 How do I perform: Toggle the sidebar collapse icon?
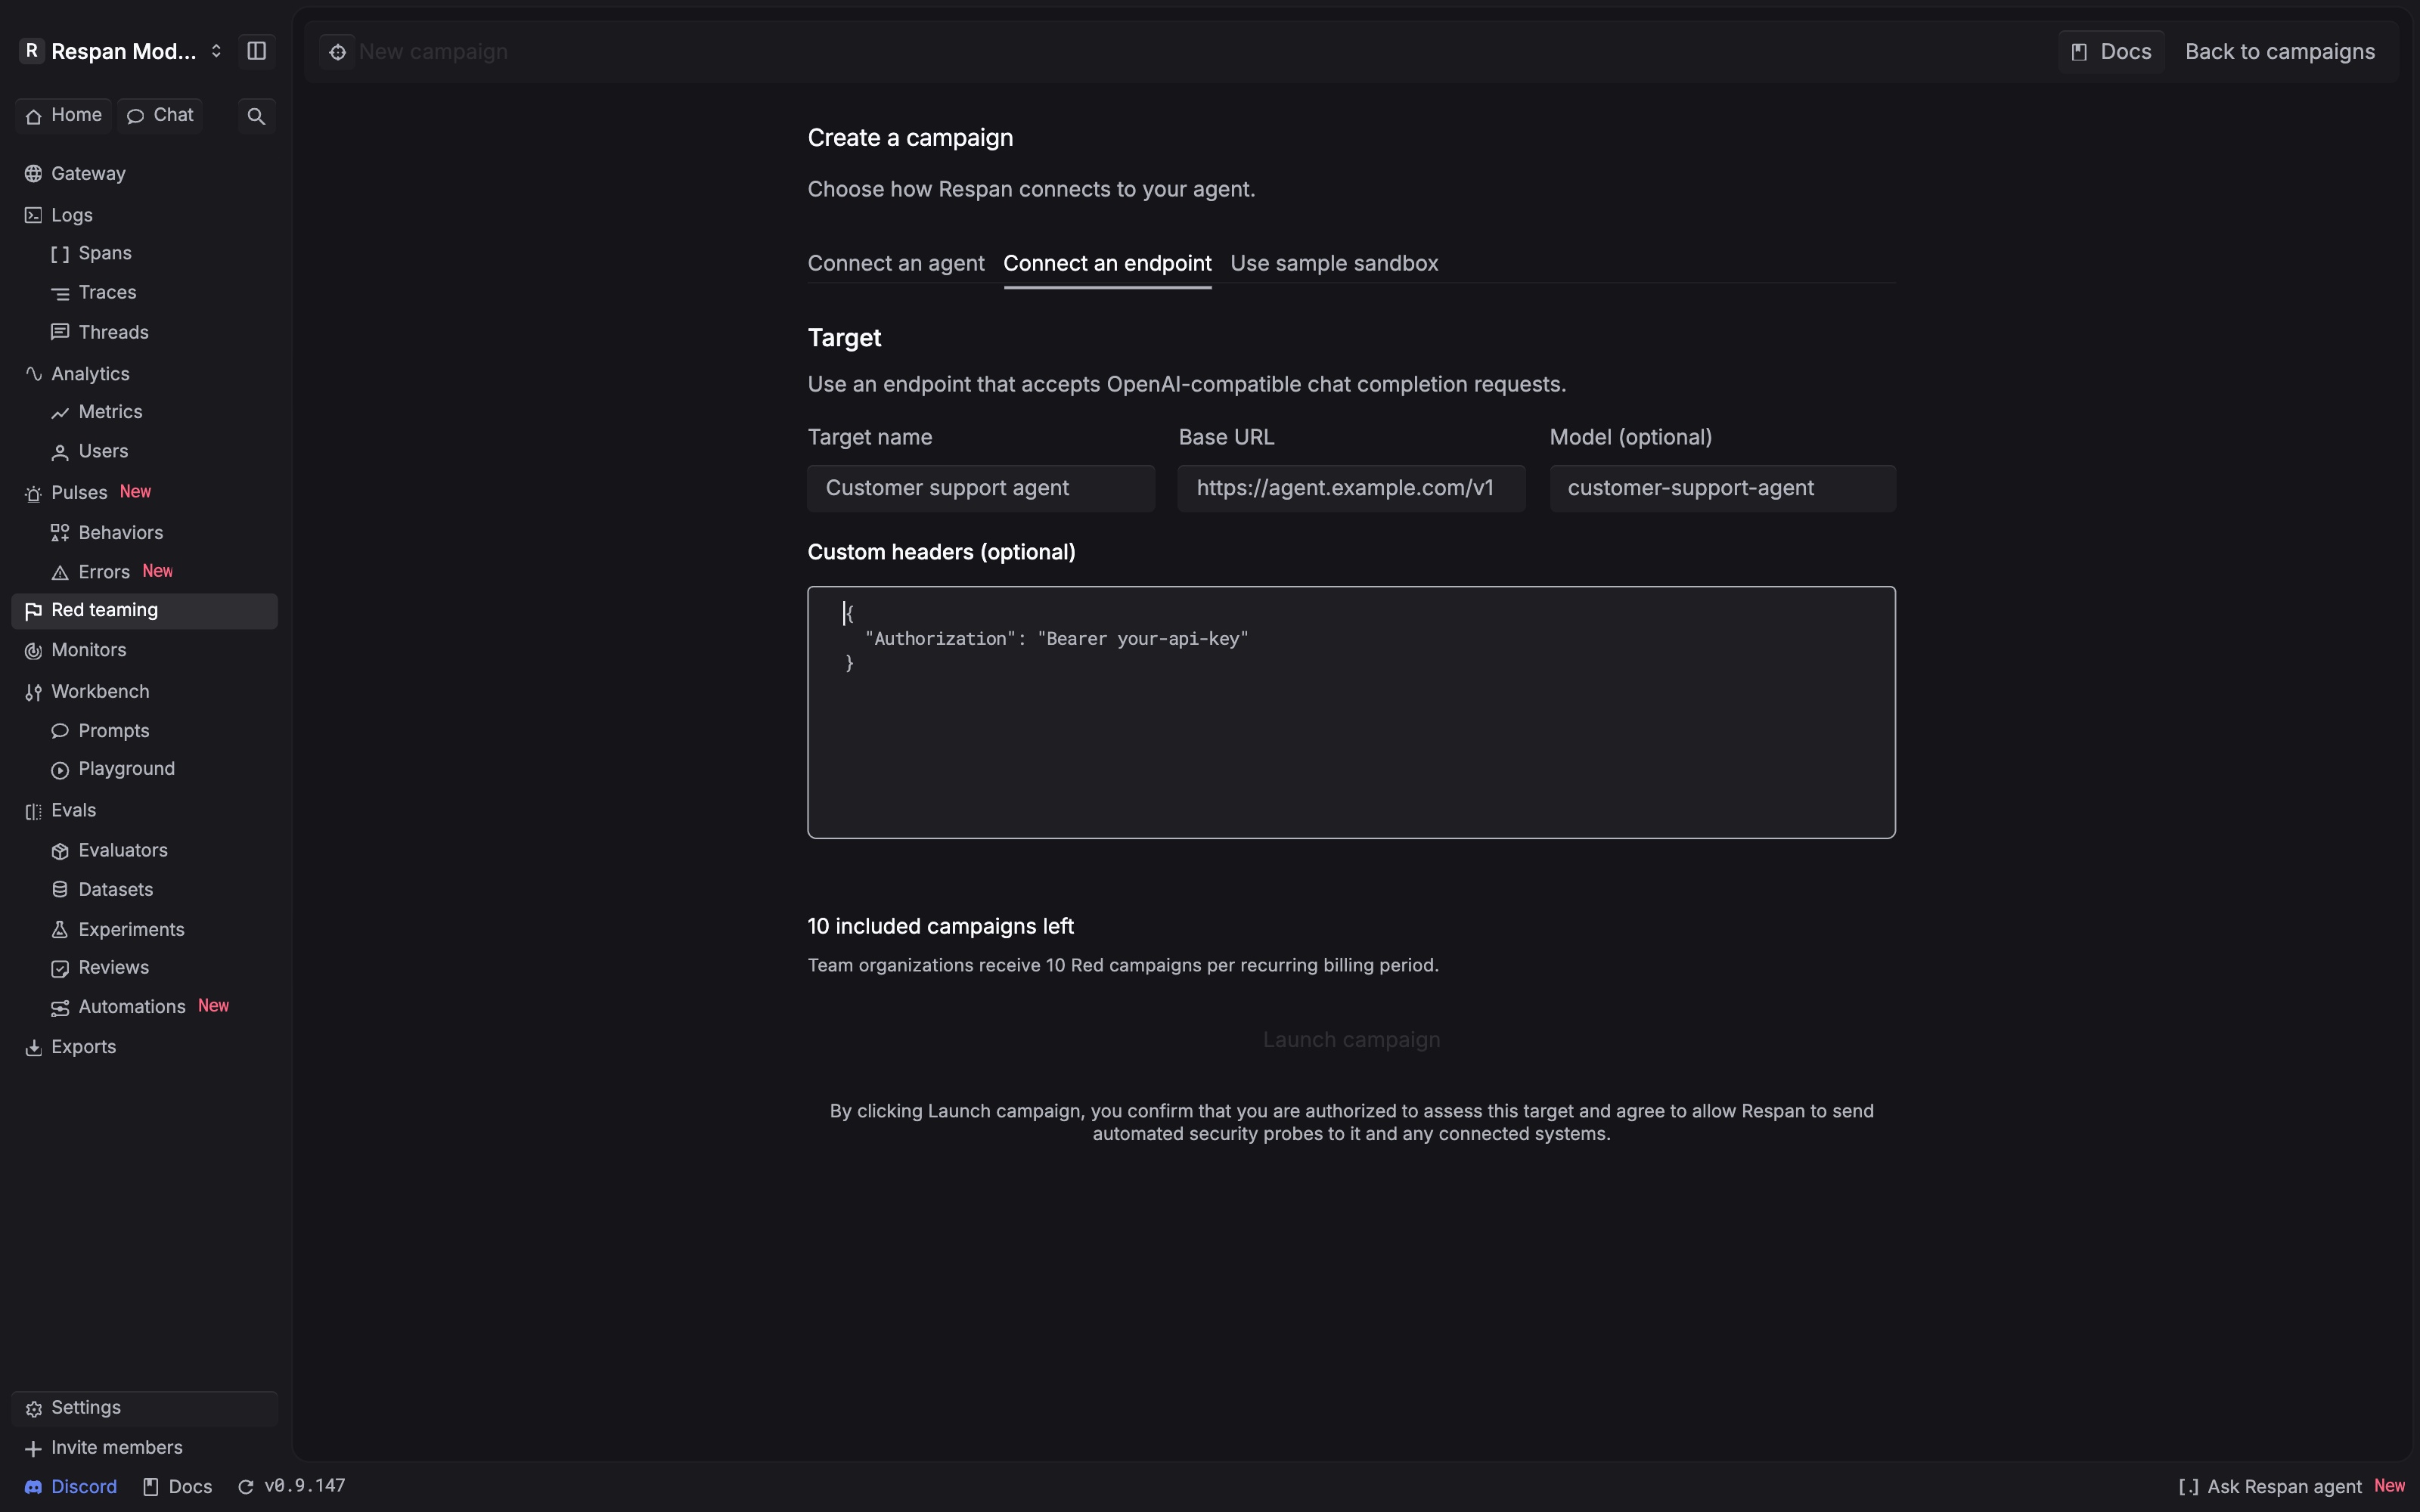(x=256, y=51)
